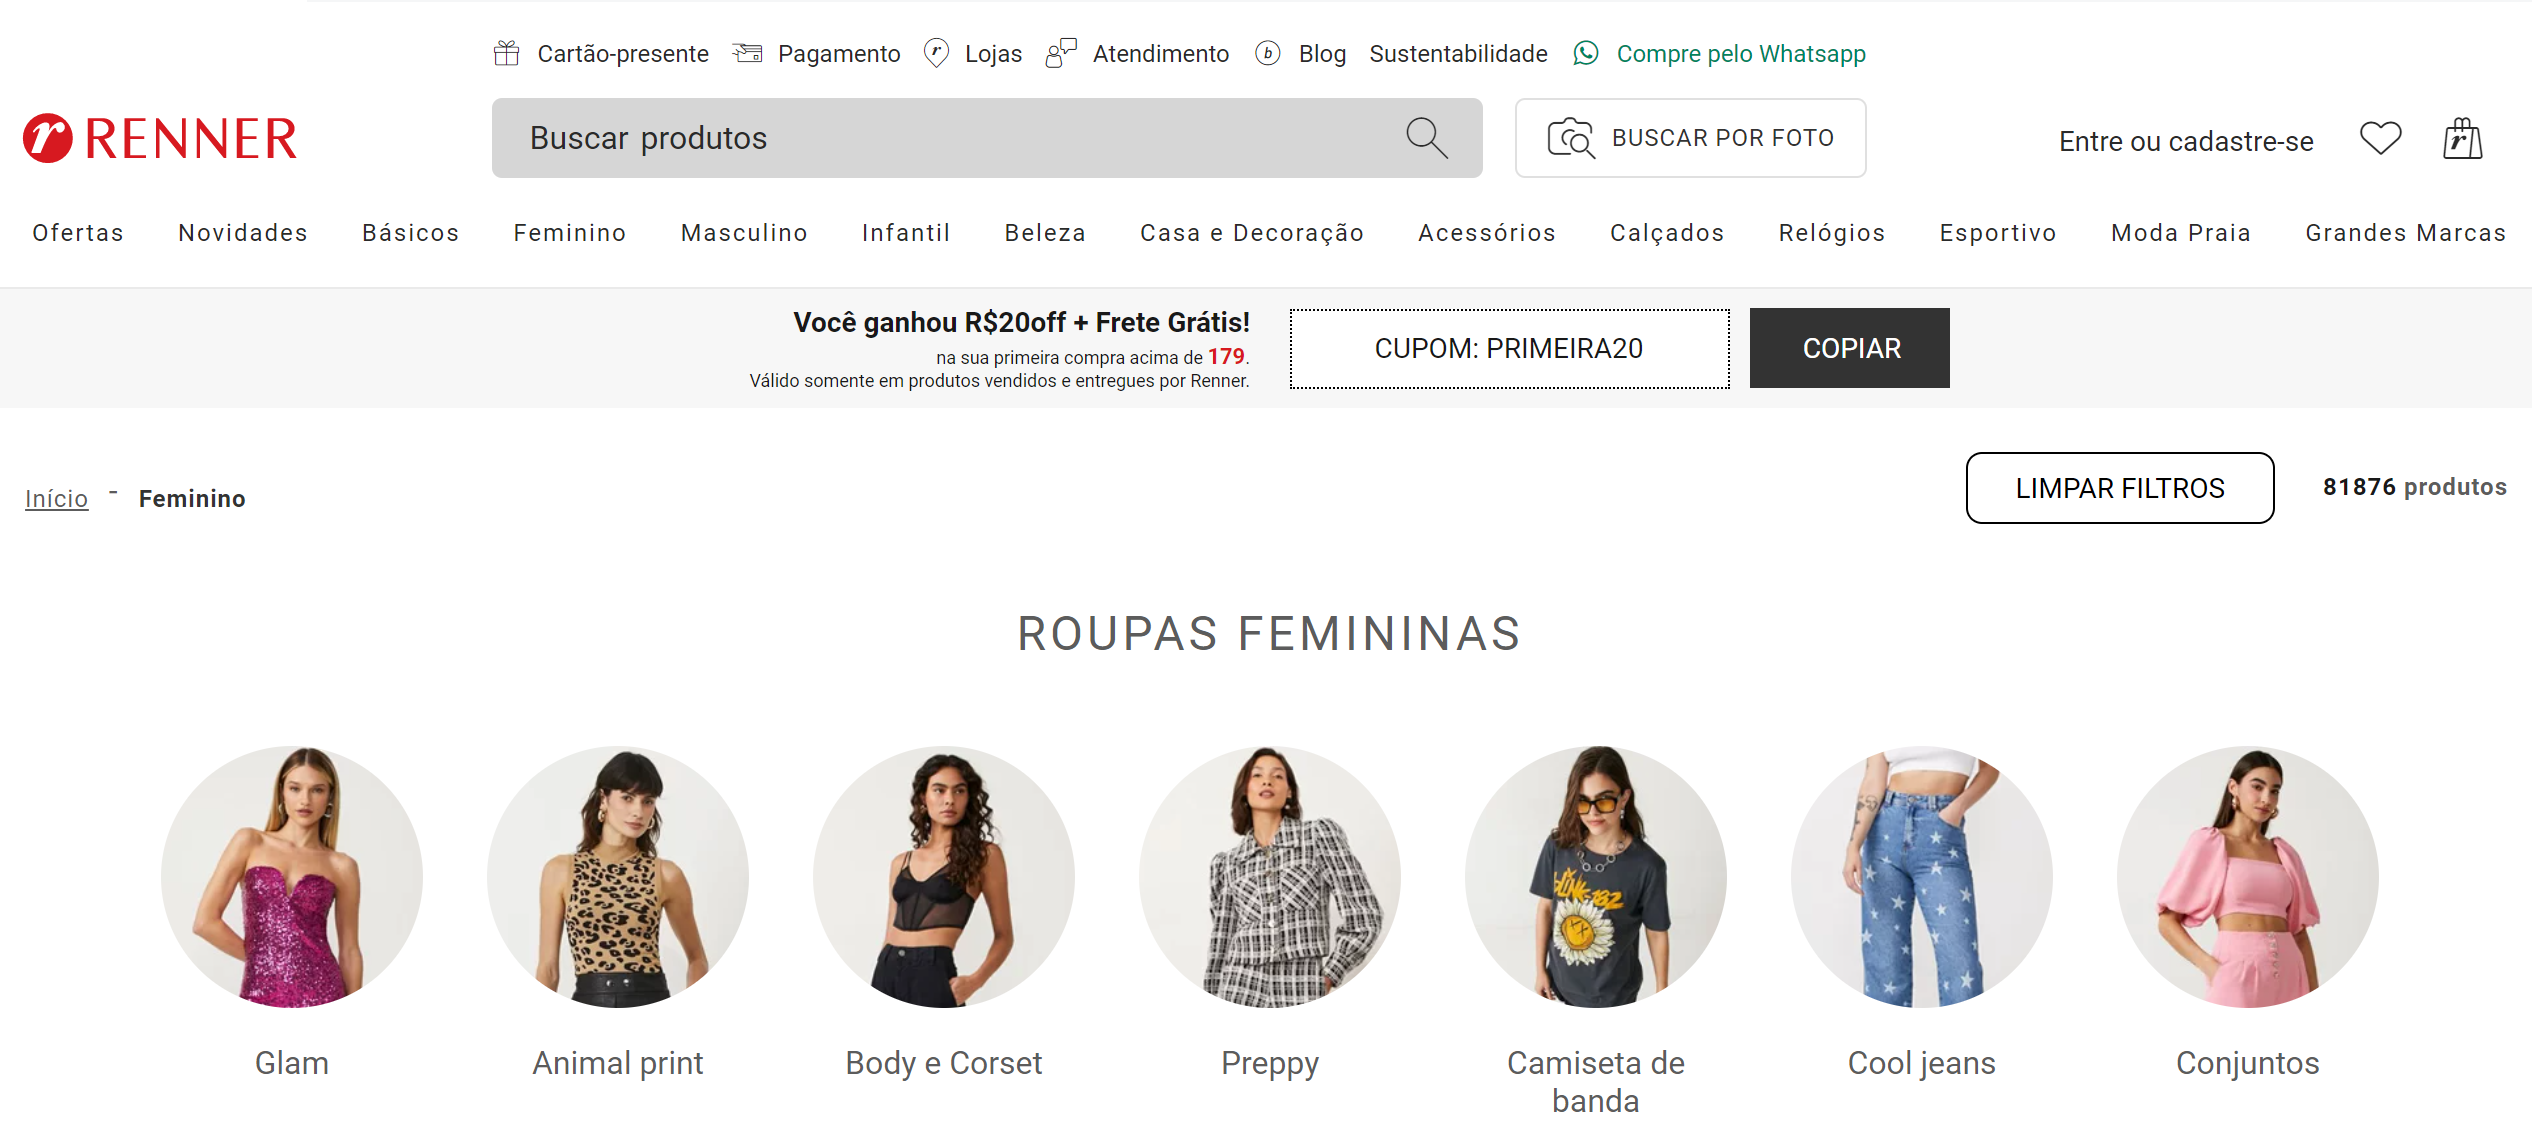The width and height of the screenshot is (2532, 1139).
Task: Open the Atendimento support chat icon
Action: pos(1060,53)
